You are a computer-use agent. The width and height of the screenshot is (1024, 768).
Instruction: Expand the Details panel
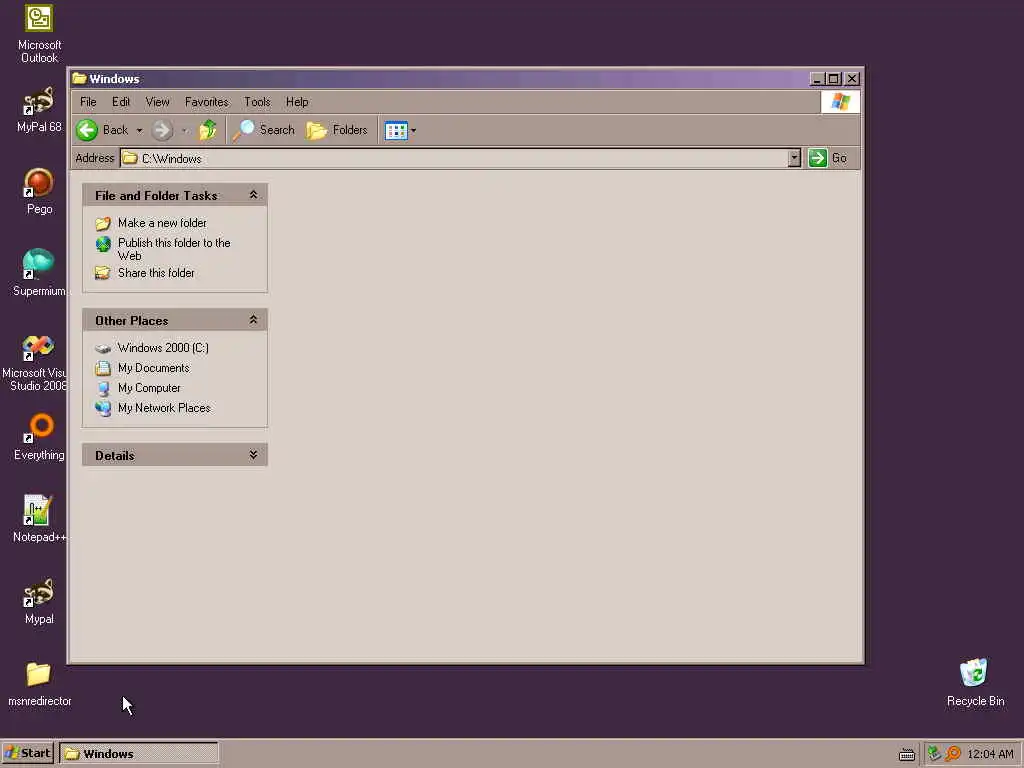point(253,455)
